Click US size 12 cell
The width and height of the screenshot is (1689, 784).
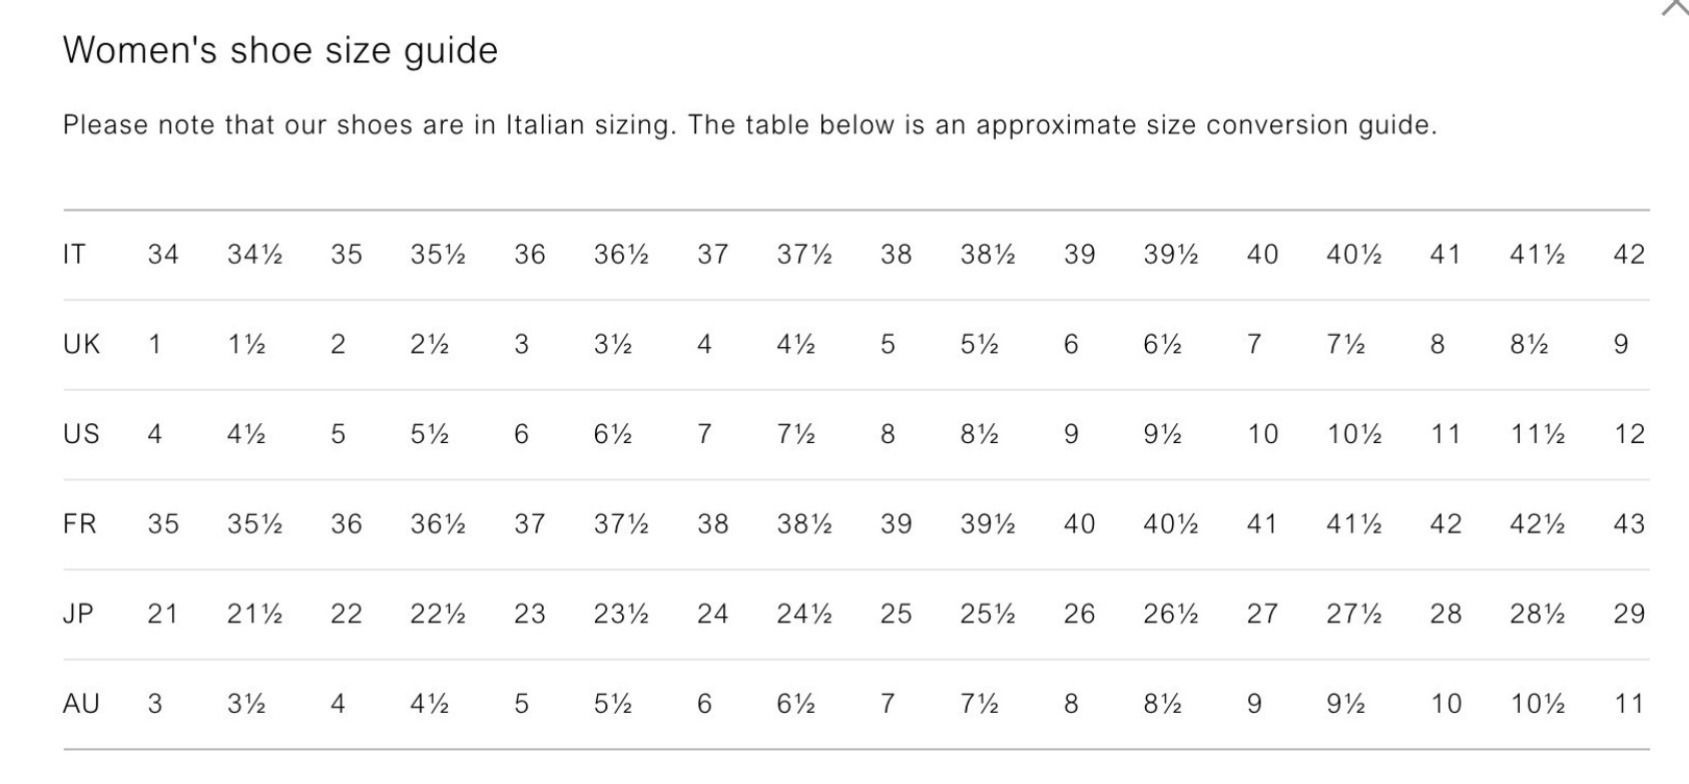click(1629, 434)
